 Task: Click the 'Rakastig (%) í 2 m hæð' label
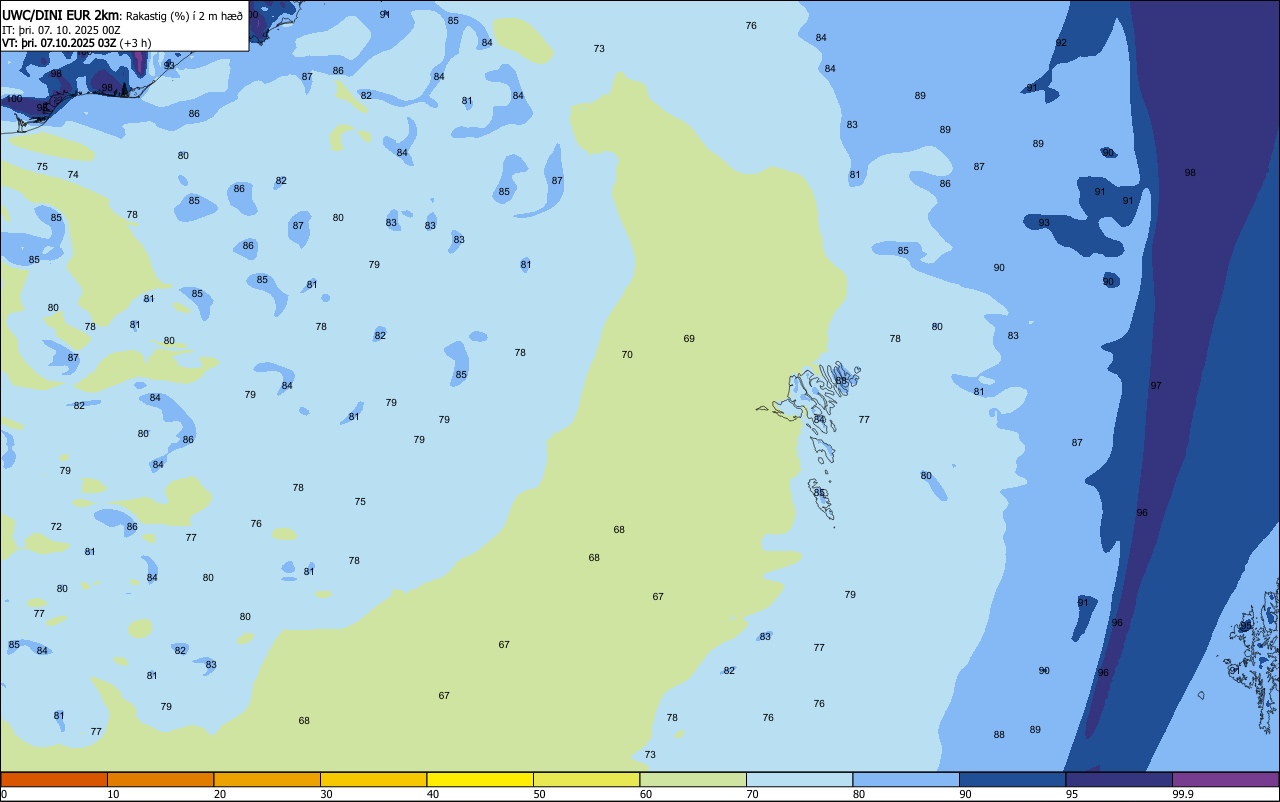pos(184,16)
